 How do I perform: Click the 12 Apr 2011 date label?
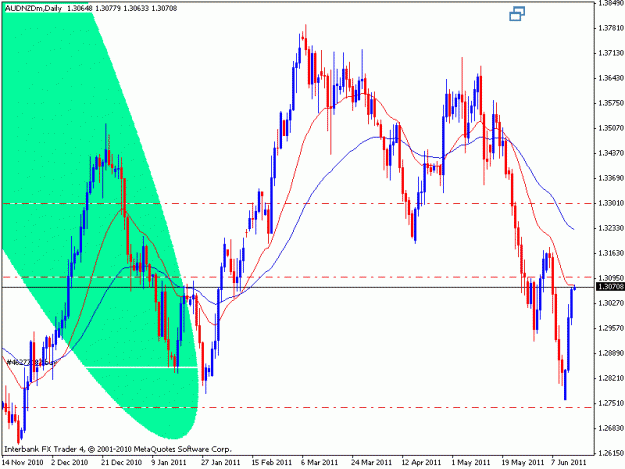click(x=421, y=462)
